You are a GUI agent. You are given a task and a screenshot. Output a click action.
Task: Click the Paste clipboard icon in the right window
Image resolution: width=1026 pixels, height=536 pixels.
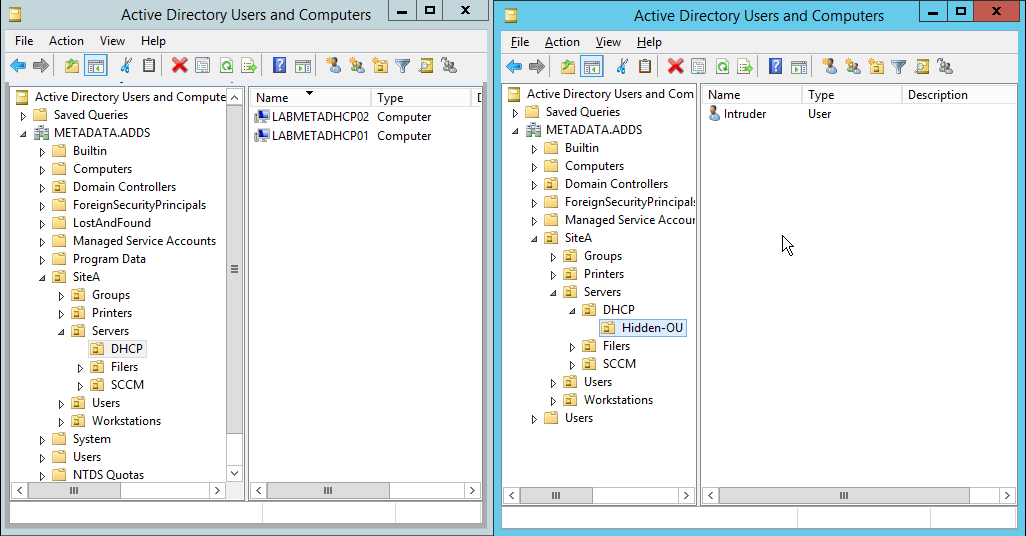(645, 66)
